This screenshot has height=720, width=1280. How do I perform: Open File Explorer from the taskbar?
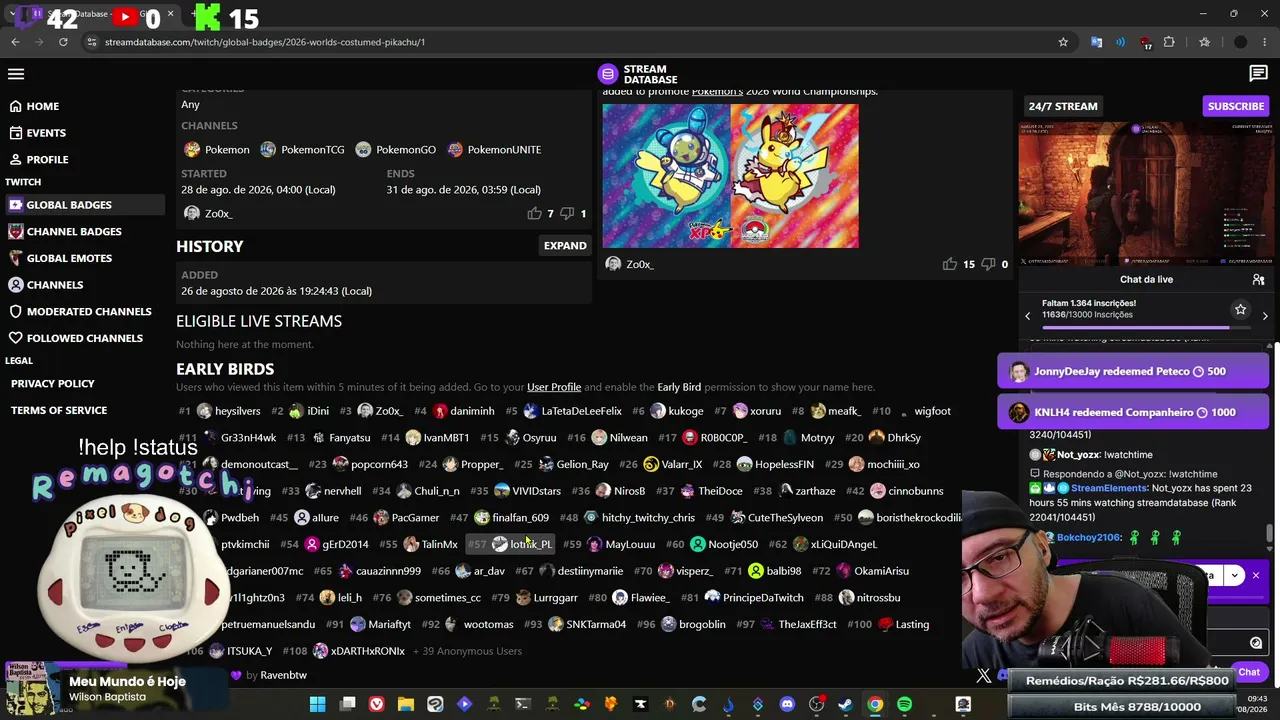[x=406, y=705]
